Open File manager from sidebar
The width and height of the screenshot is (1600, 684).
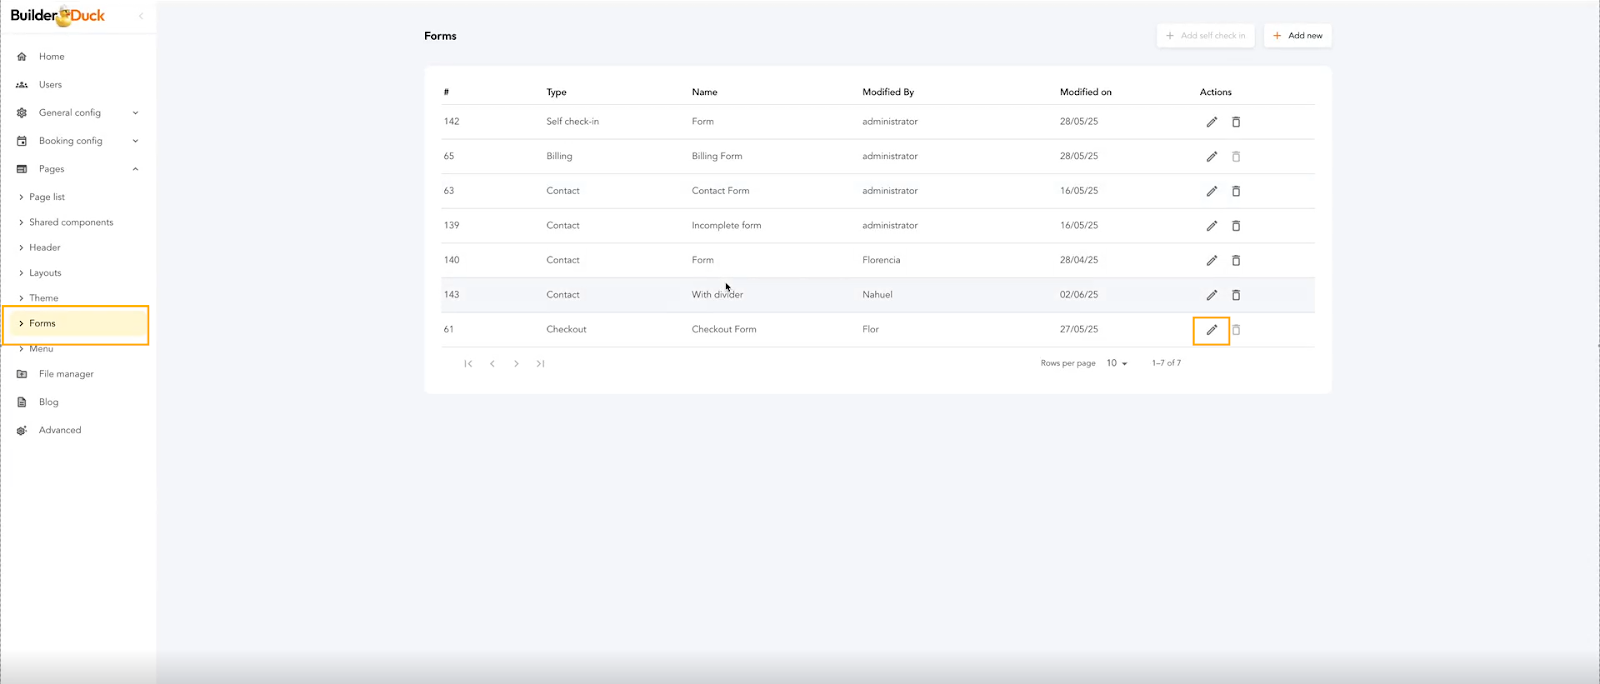(66, 374)
